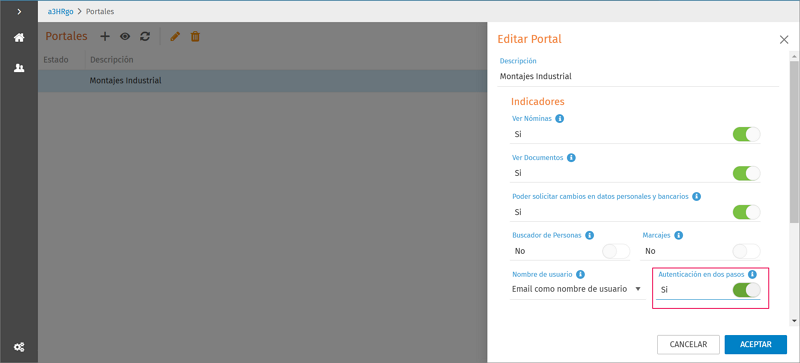Show info for Ver Nóminas
Screen dimensions: 800x363
[x=559, y=118]
